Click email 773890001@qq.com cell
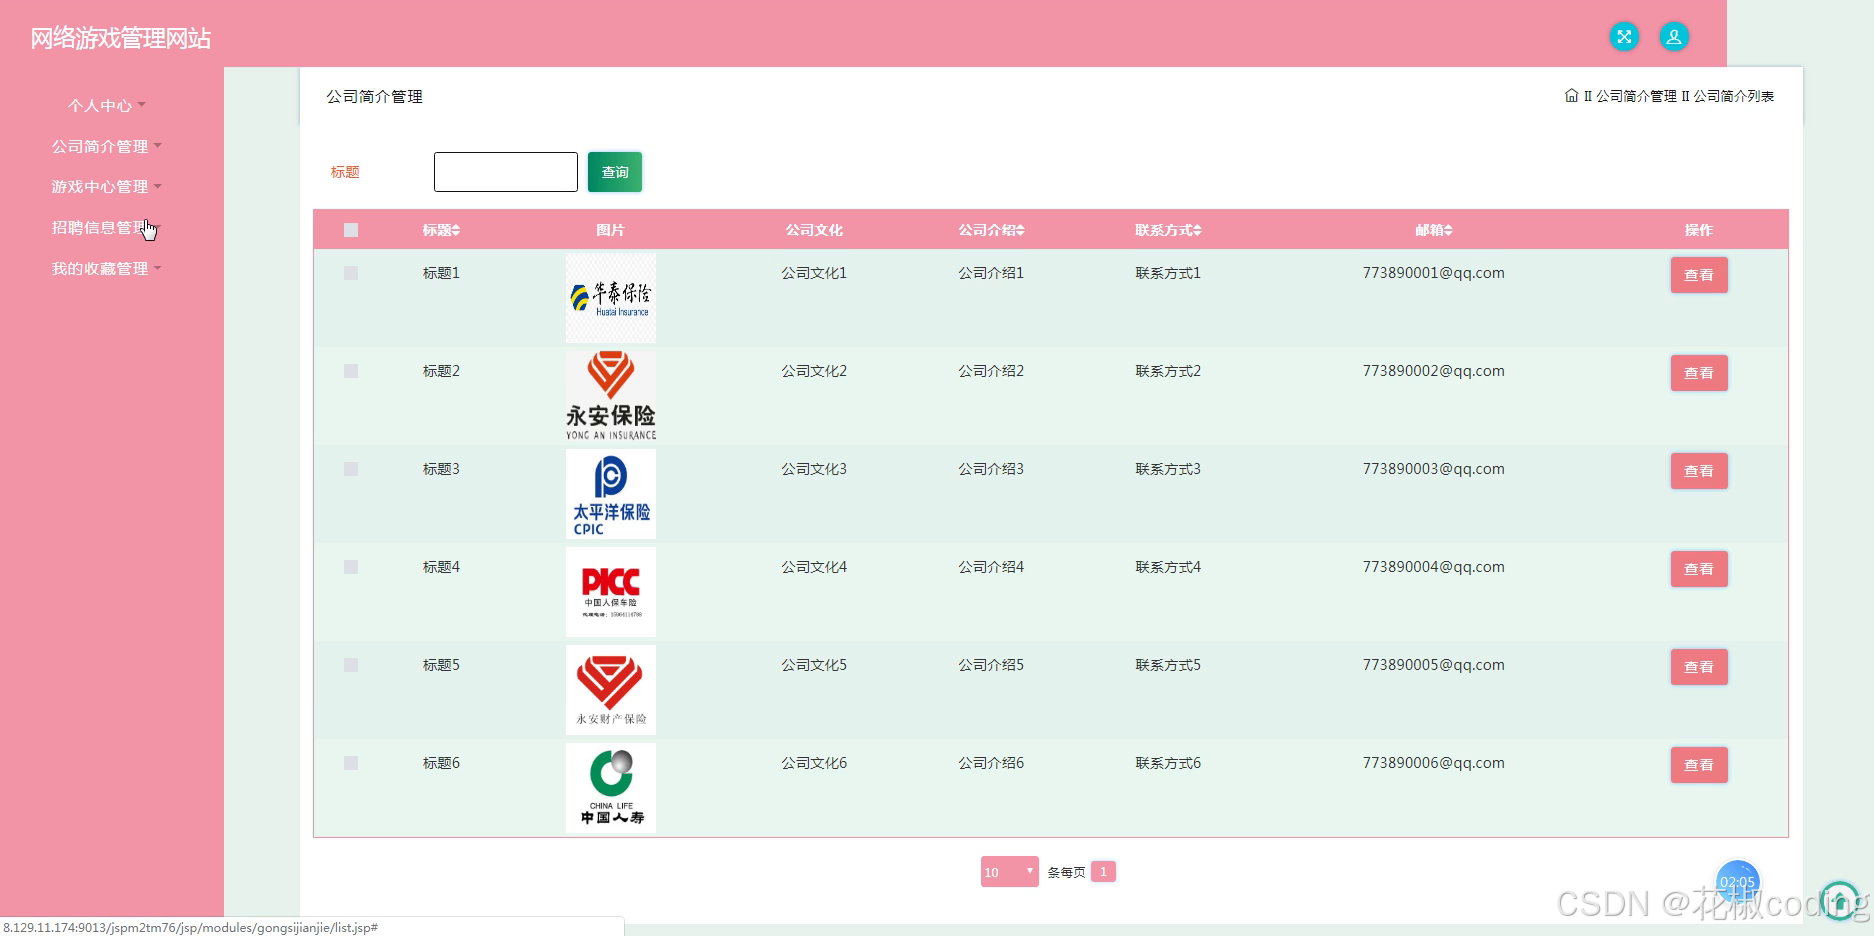This screenshot has height=936, width=1874. click(x=1433, y=273)
